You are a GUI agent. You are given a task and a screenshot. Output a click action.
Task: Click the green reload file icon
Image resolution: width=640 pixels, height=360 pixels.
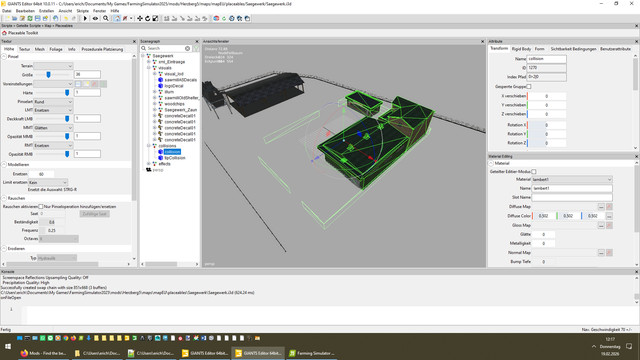pyautogui.click(x=30, y=18)
